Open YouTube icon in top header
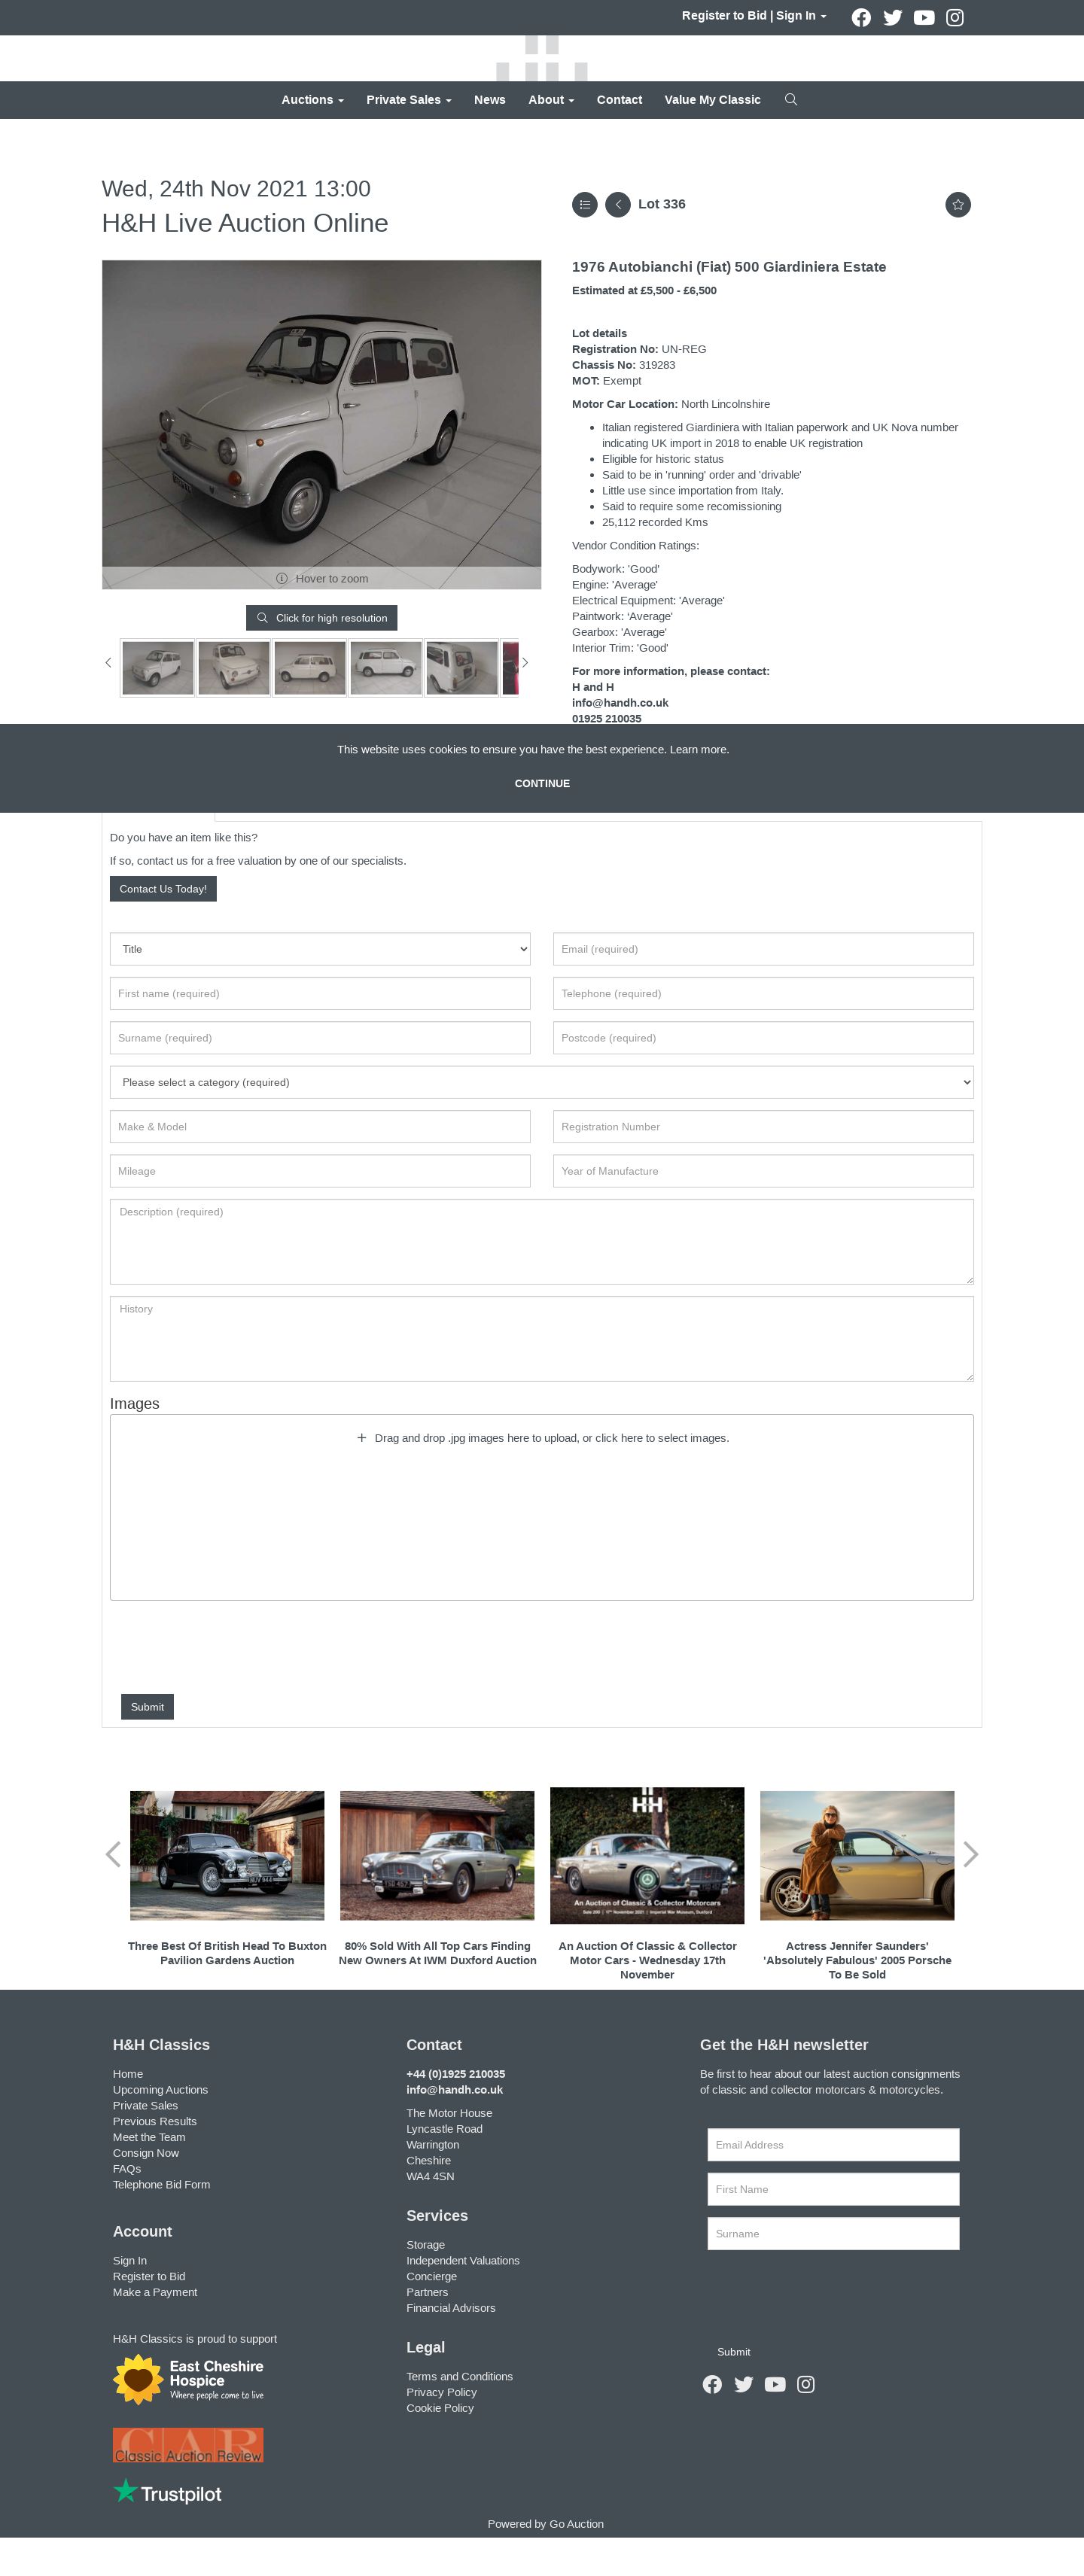 [924, 18]
